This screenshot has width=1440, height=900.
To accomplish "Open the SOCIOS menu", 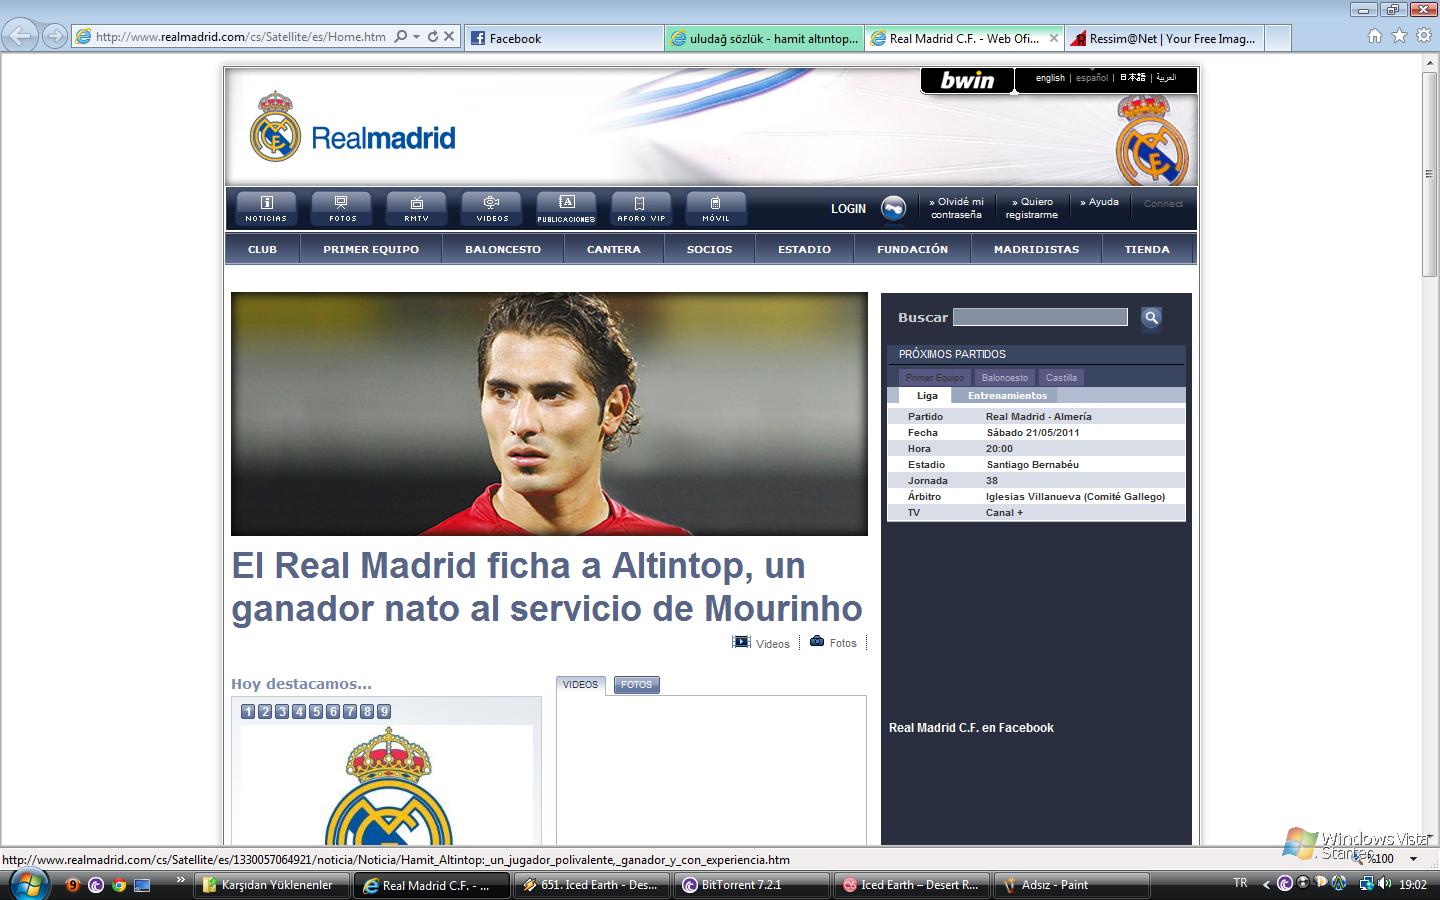I will [709, 249].
